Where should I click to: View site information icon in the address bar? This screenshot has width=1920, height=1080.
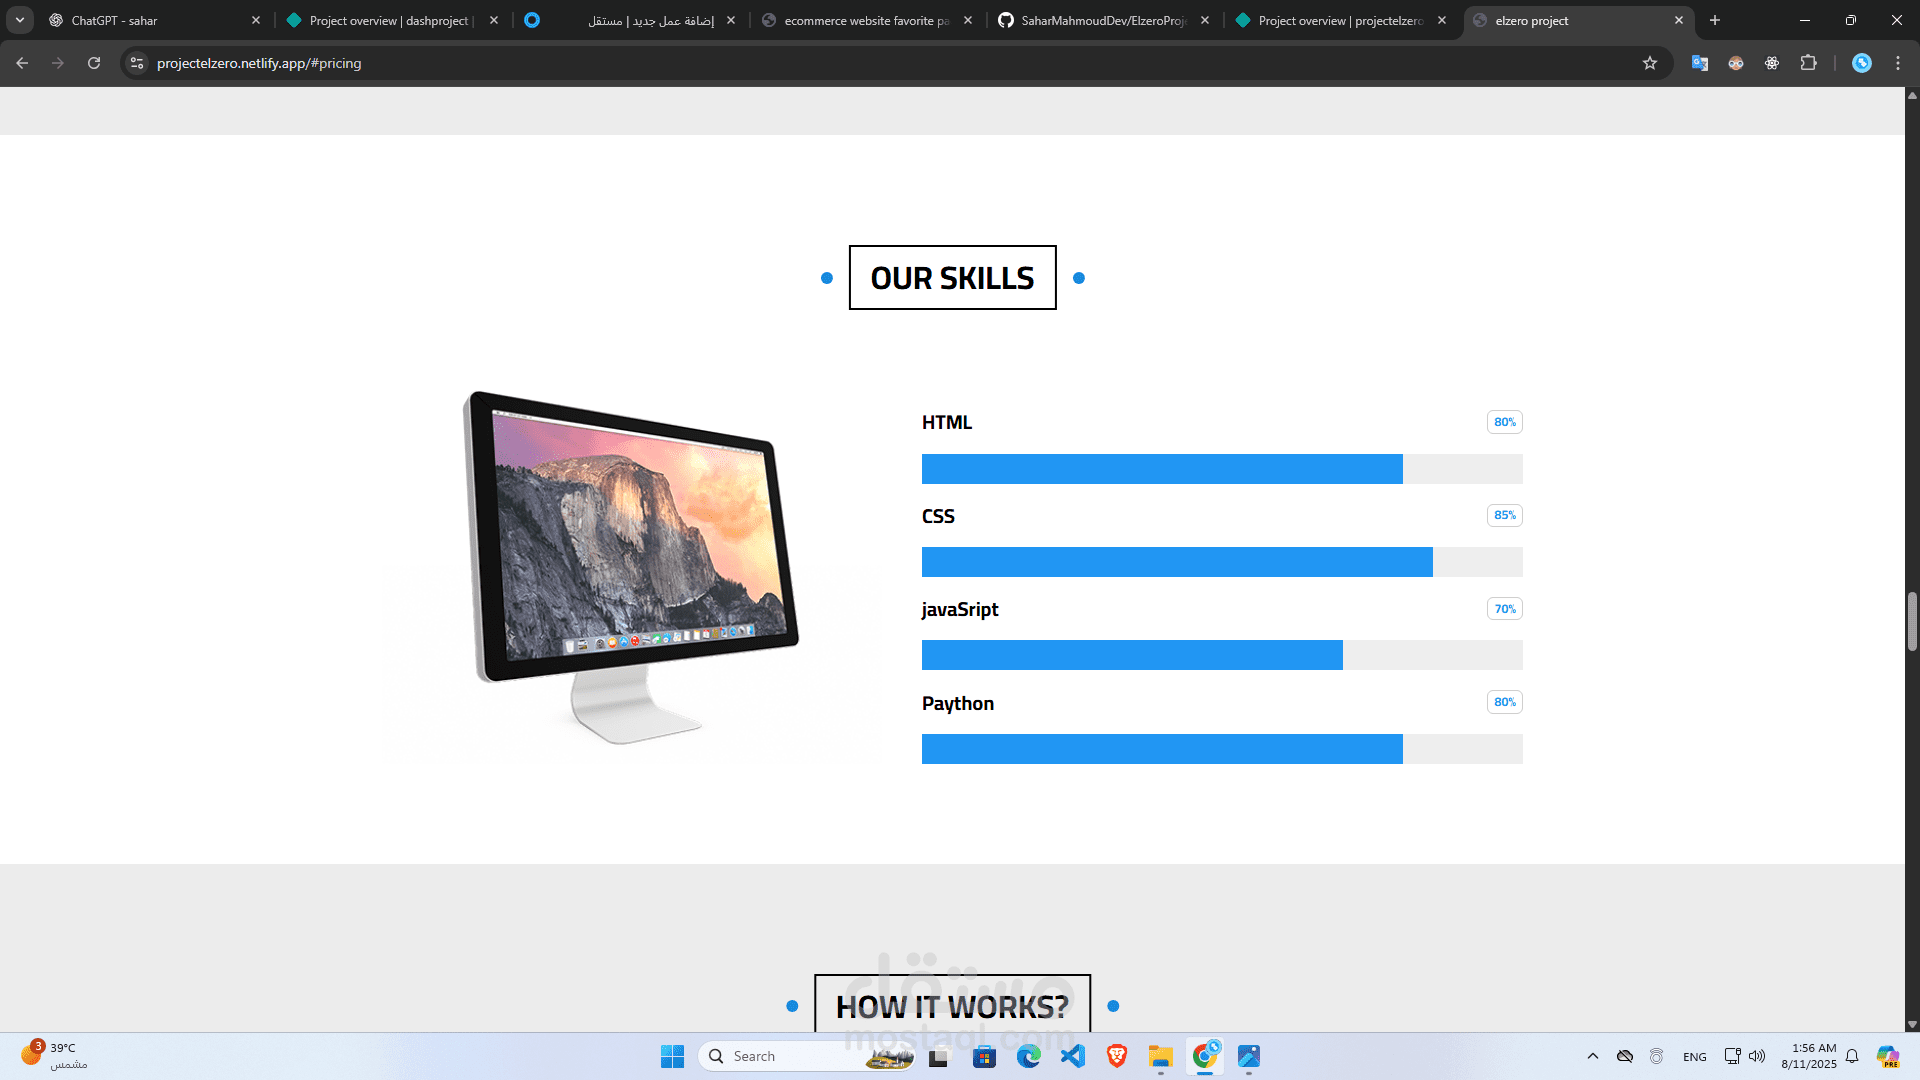(137, 63)
